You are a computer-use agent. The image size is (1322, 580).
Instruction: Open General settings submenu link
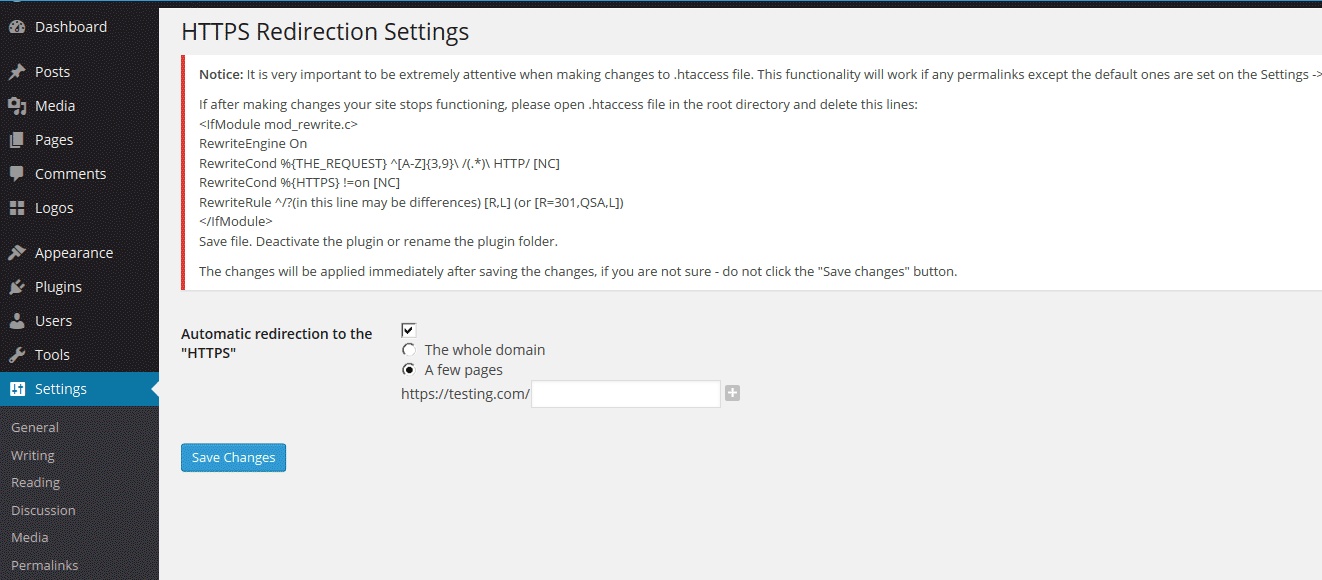[x=35, y=427]
